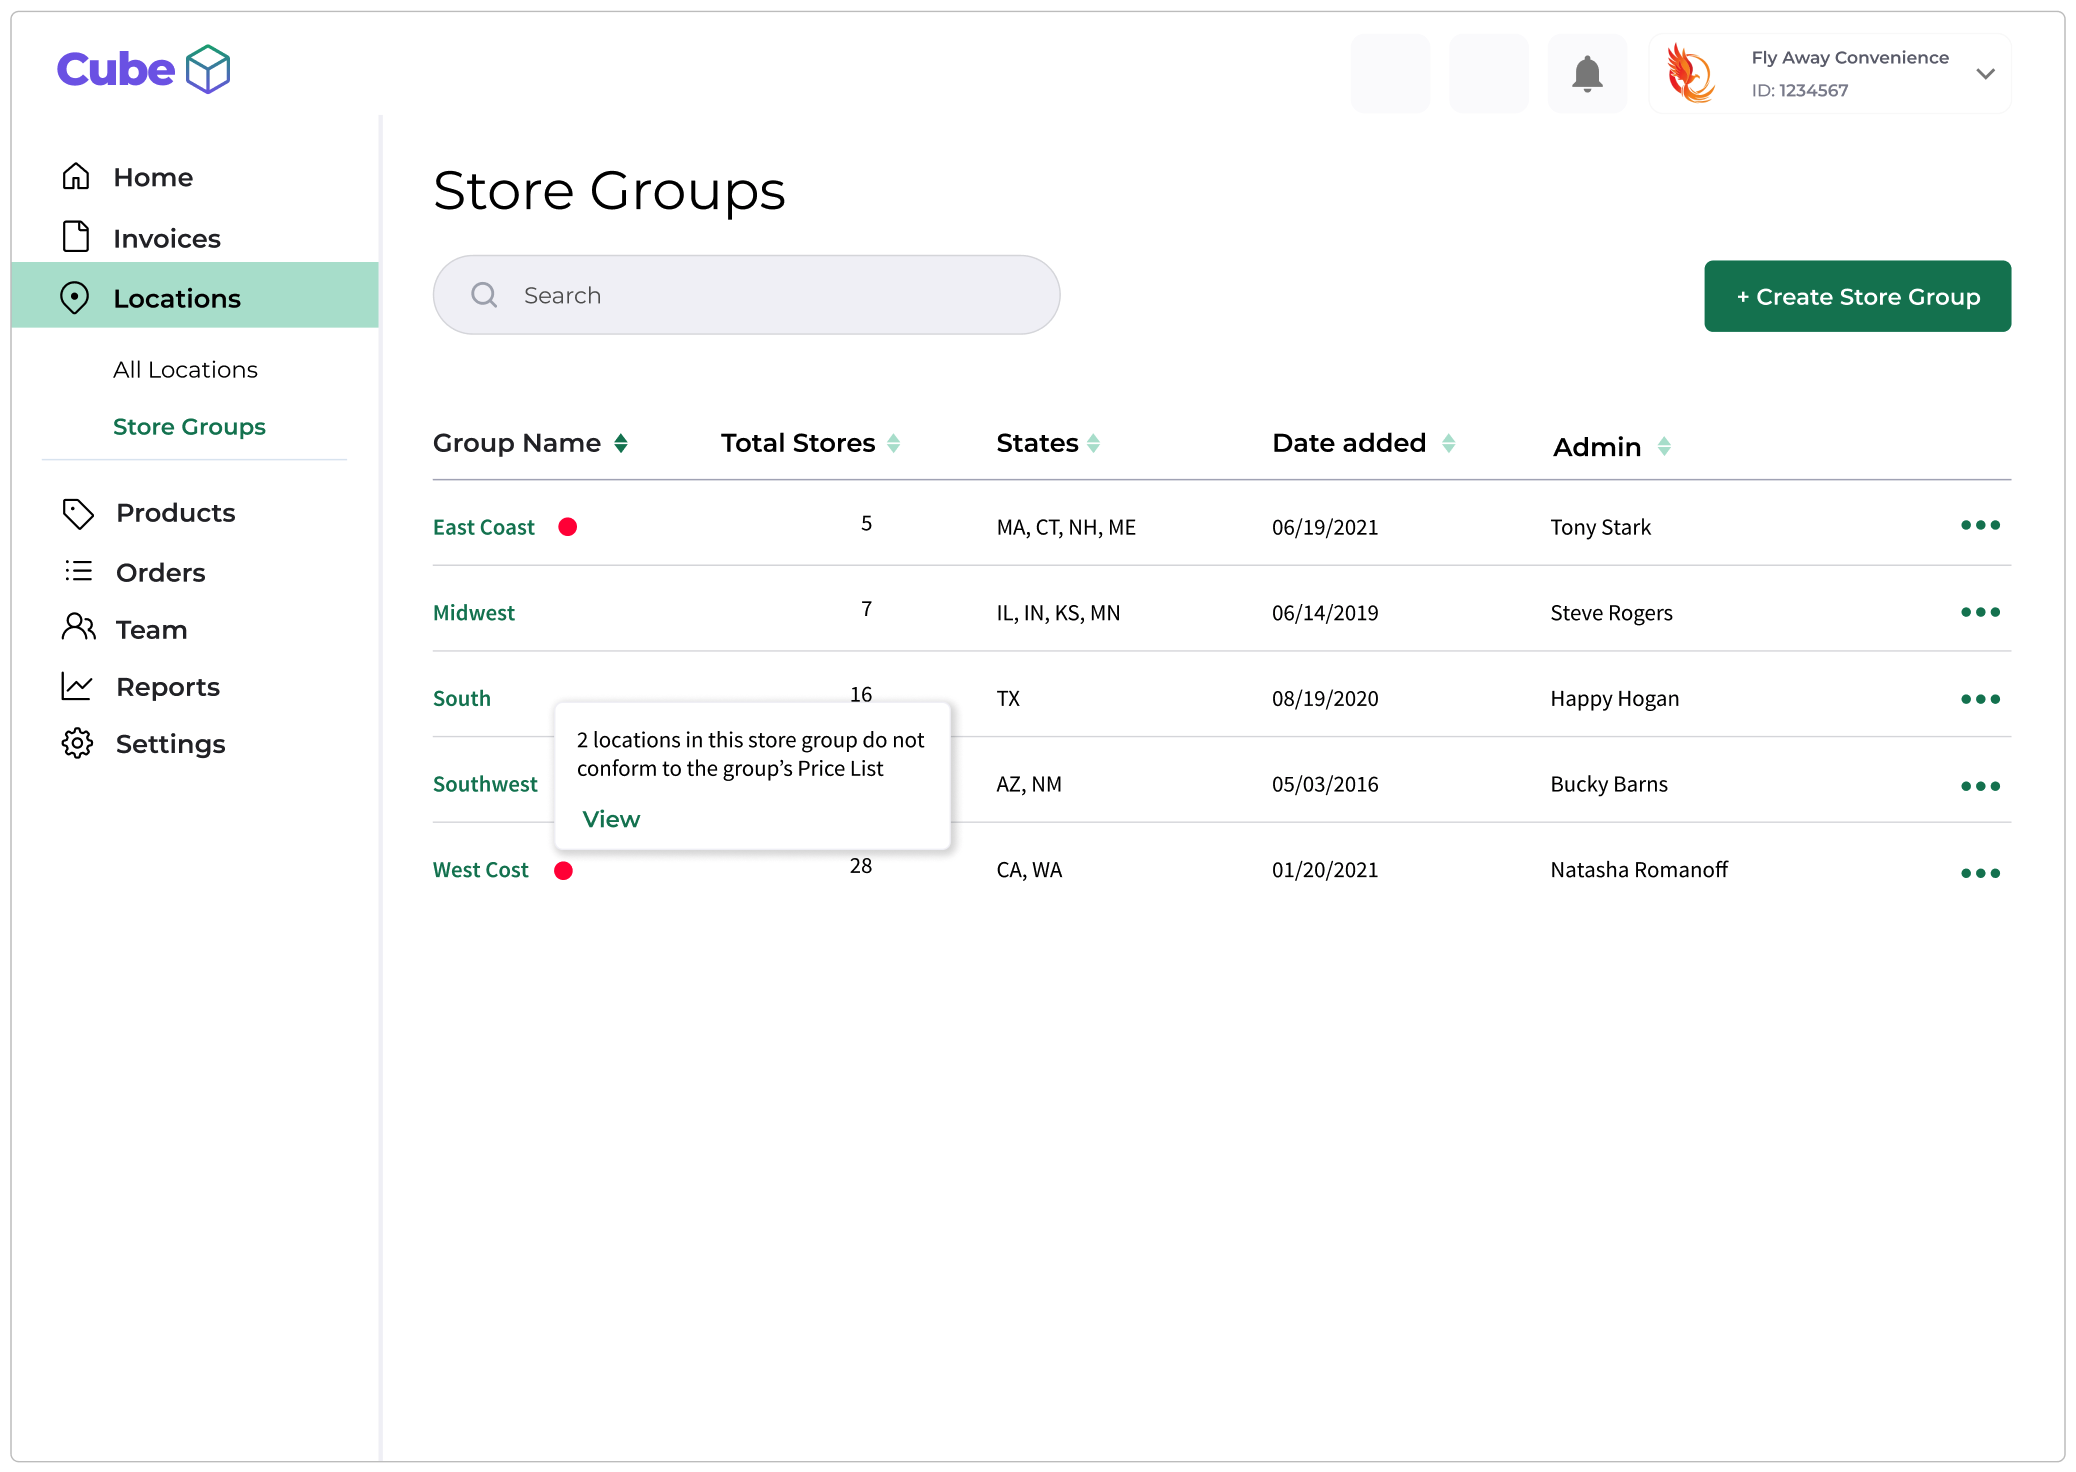Open South store group

click(x=462, y=698)
